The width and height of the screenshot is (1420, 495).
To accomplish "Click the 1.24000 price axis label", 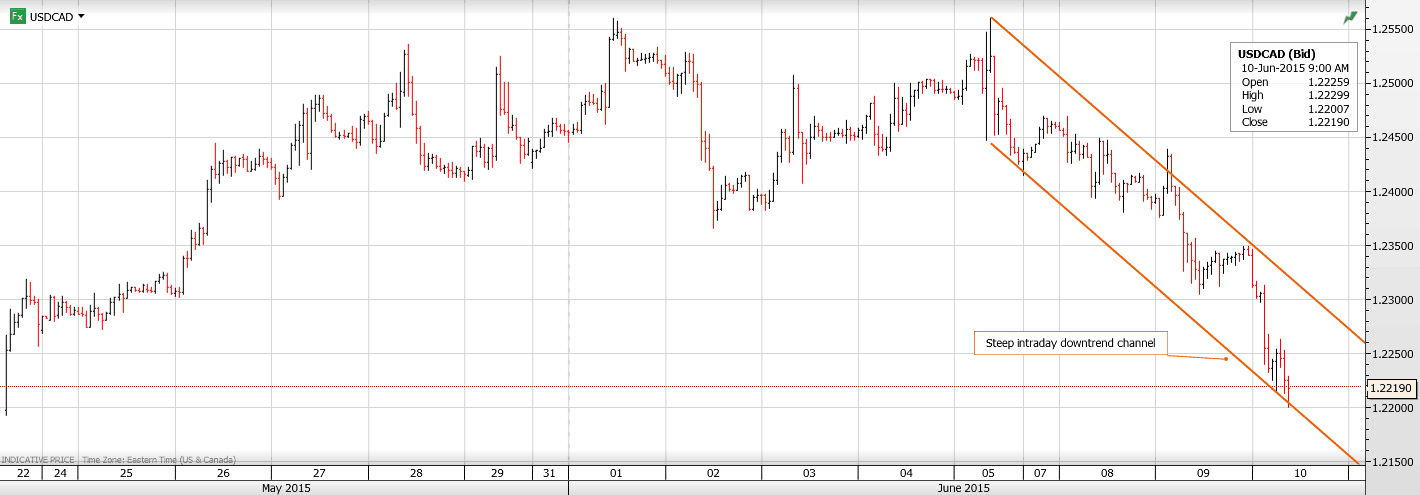I will pyautogui.click(x=1391, y=192).
